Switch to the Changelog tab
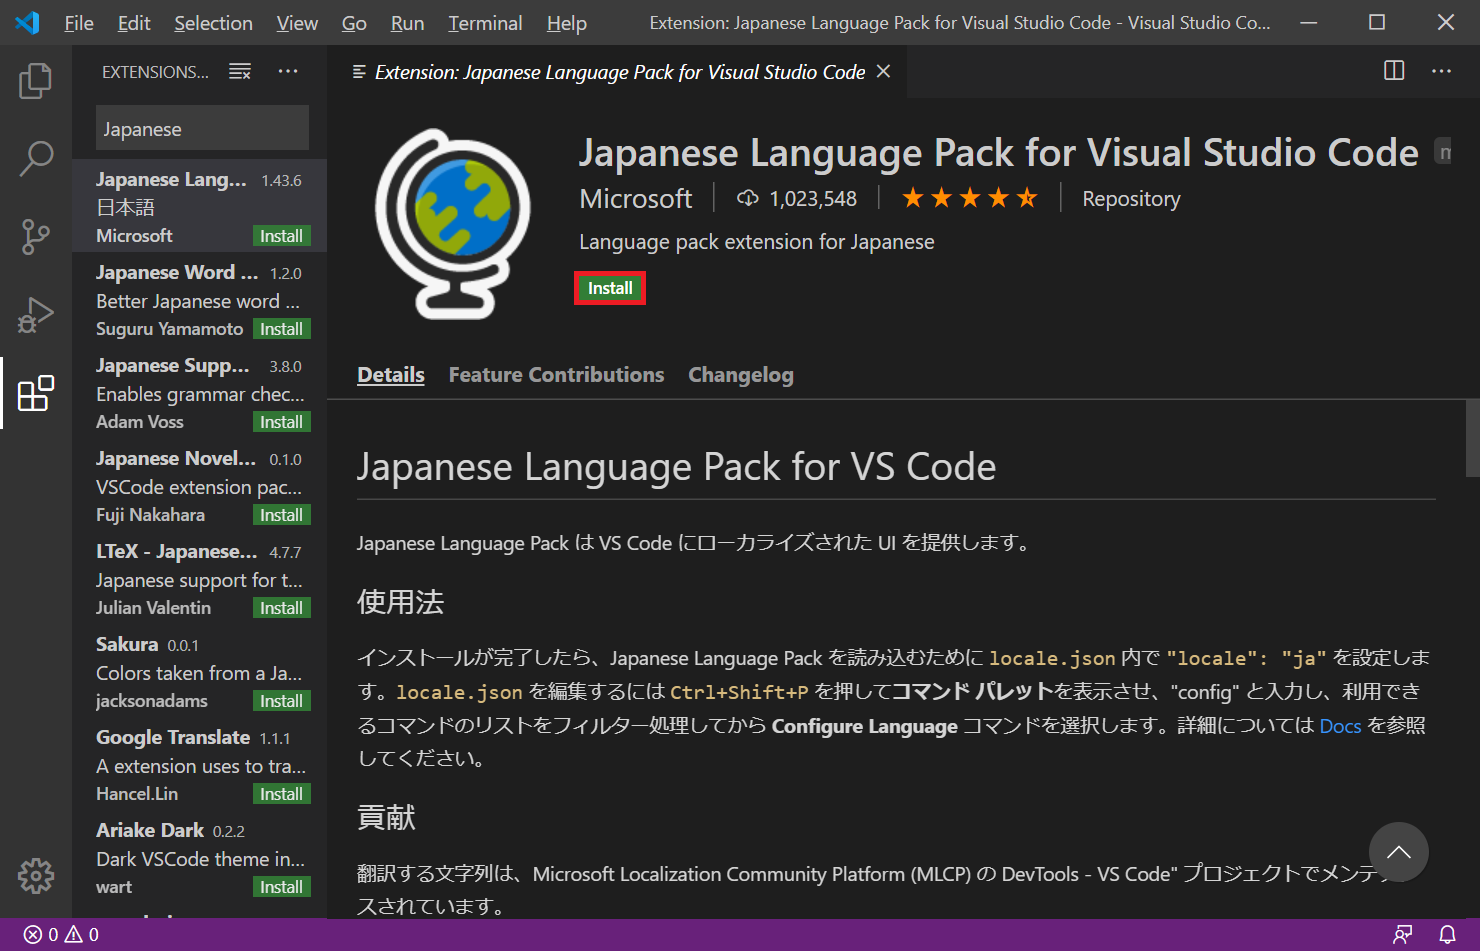 point(741,375)
